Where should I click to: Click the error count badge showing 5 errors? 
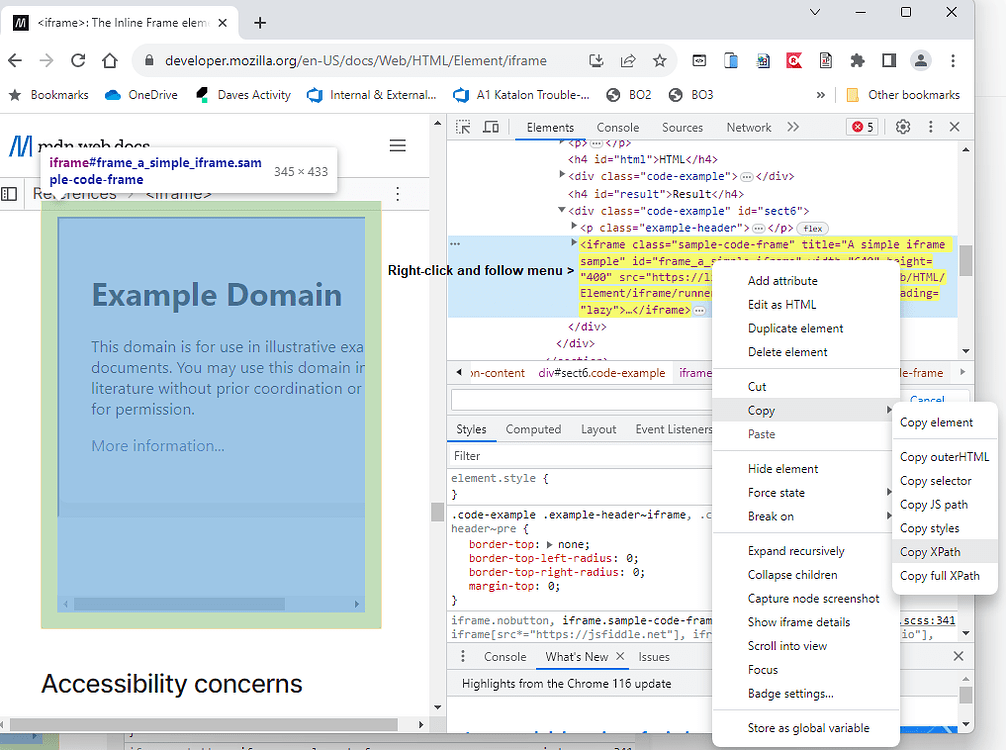pyautogui.click(x=862, y=127)
